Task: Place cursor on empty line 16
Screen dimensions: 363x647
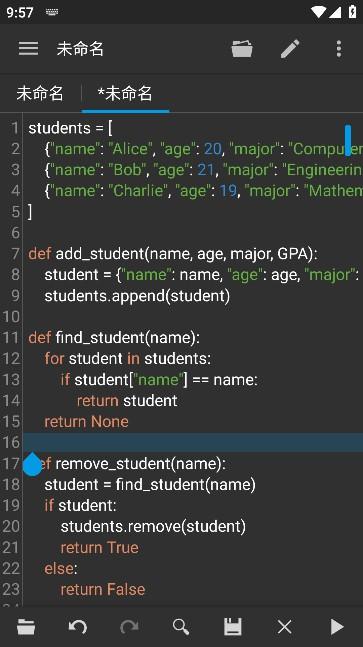Action: (193, 442)
